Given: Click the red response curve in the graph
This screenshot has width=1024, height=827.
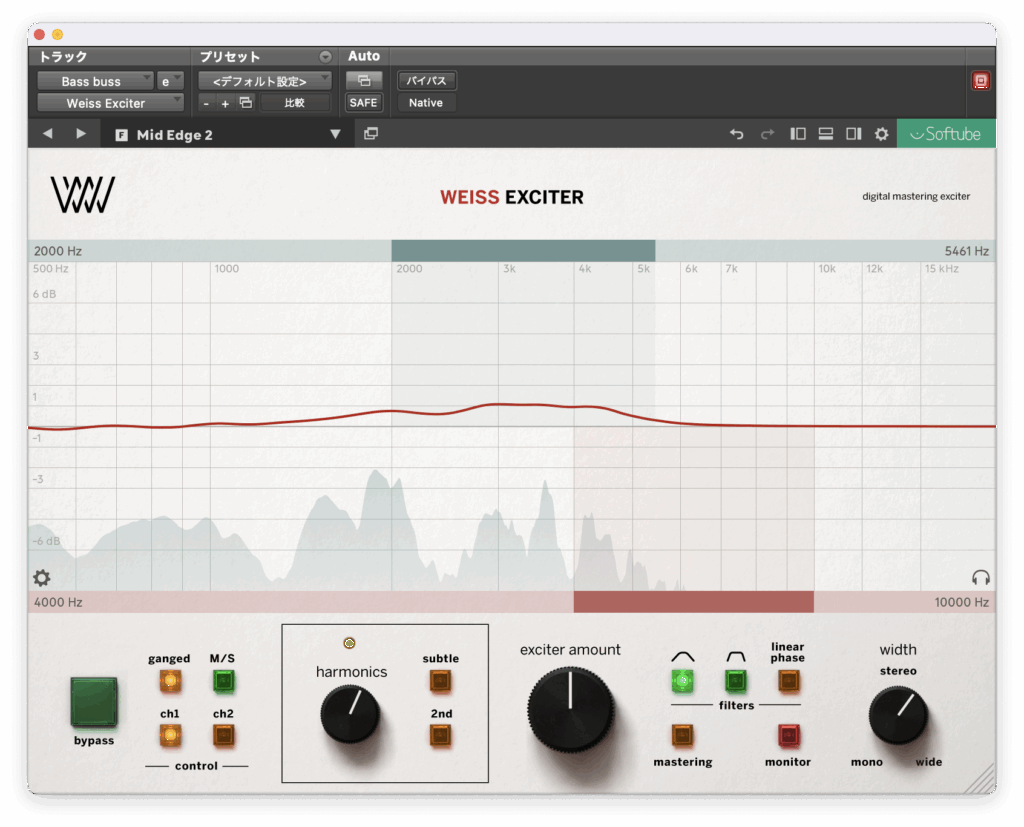Looking at the screenshot, I should [512, 406].
